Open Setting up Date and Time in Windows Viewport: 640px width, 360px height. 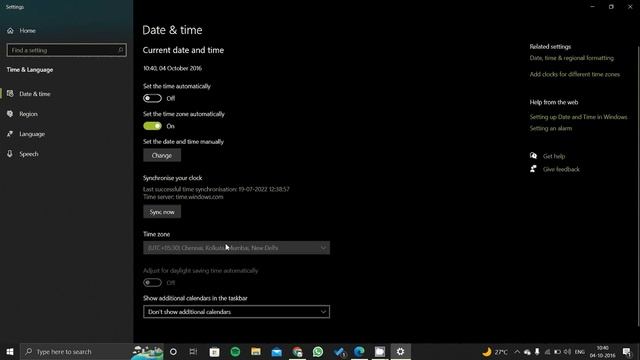click(x=578, y=117)
